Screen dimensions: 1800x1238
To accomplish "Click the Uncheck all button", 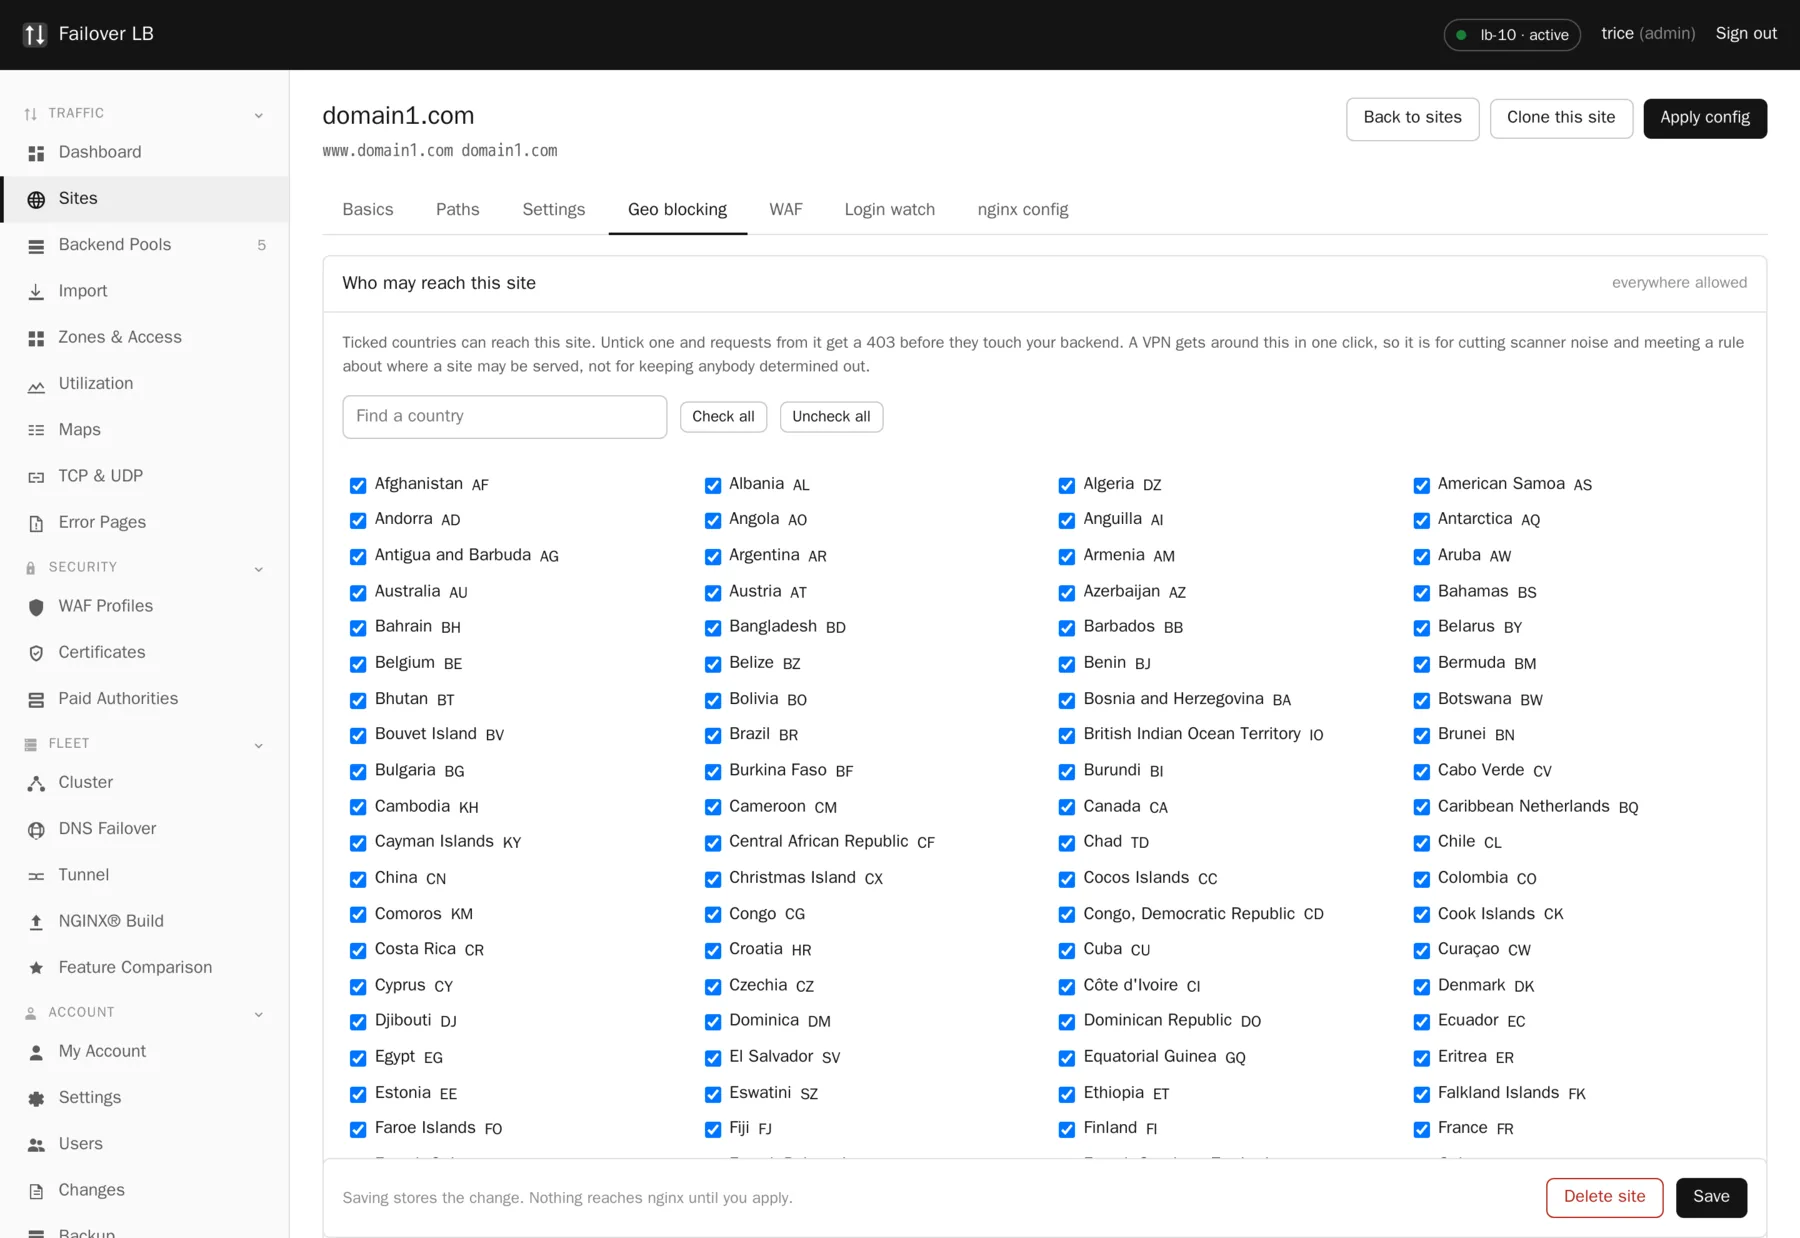I will [x=831, y=417].
